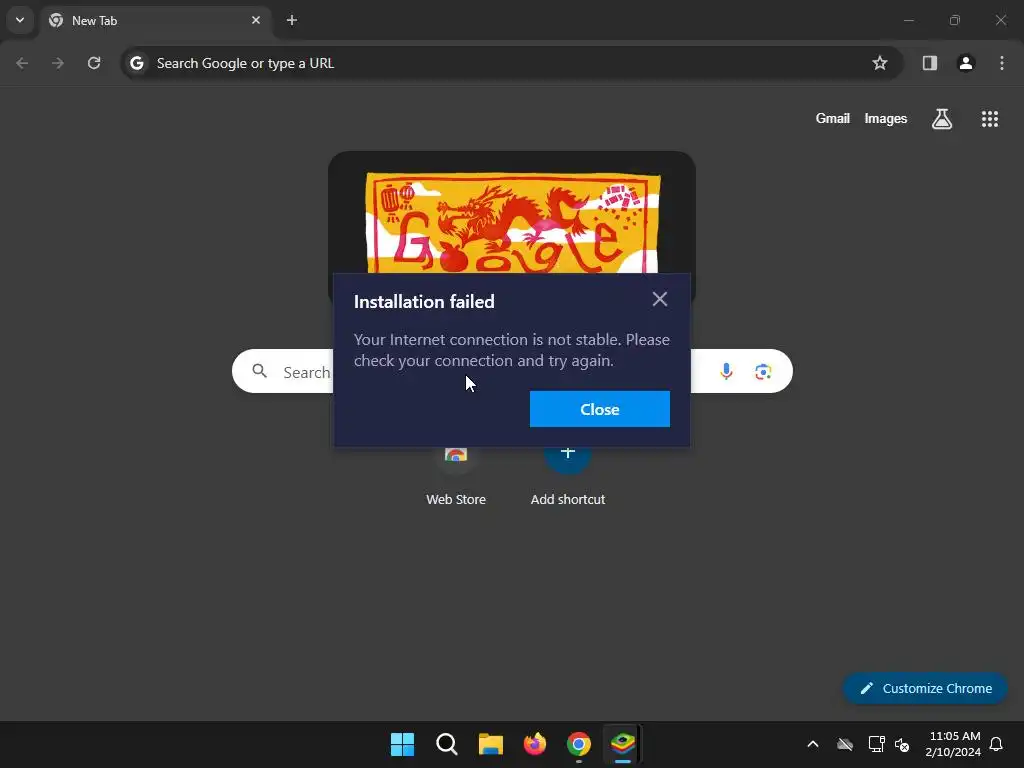Screen dimensions: 1024x768
Task: Open Chrome three-dot menu
Action: point(1002,63)
